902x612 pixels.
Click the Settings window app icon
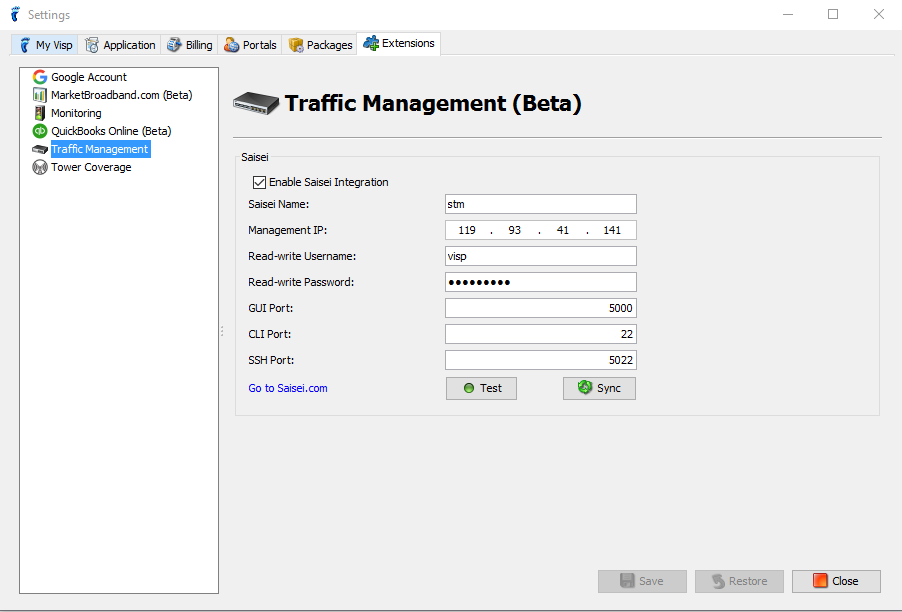[x=16, y=14]
